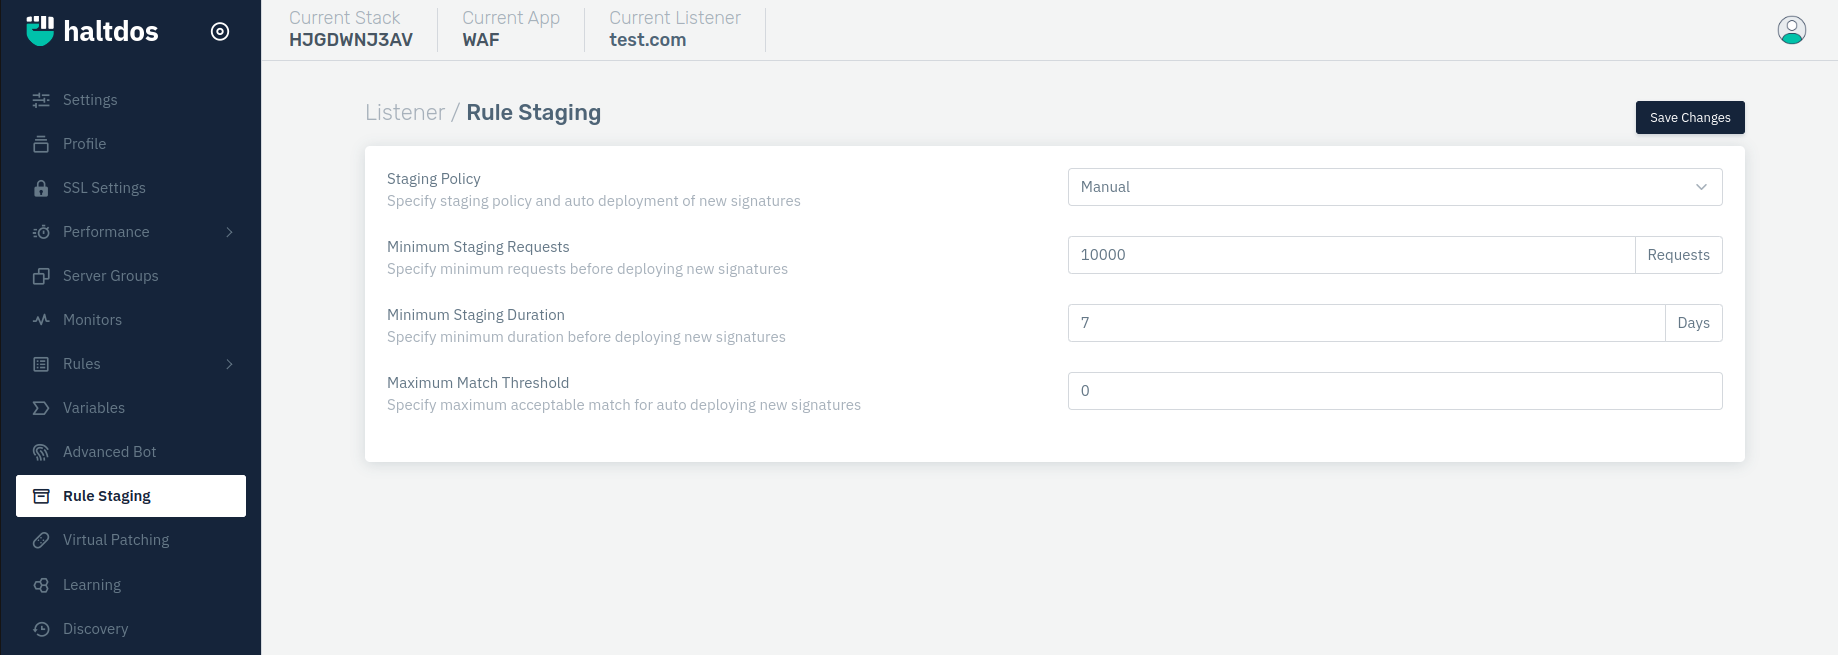Open the Staging Policy dropdown
Viewport: 1838px width, 655px height.
coord(1394,187)
